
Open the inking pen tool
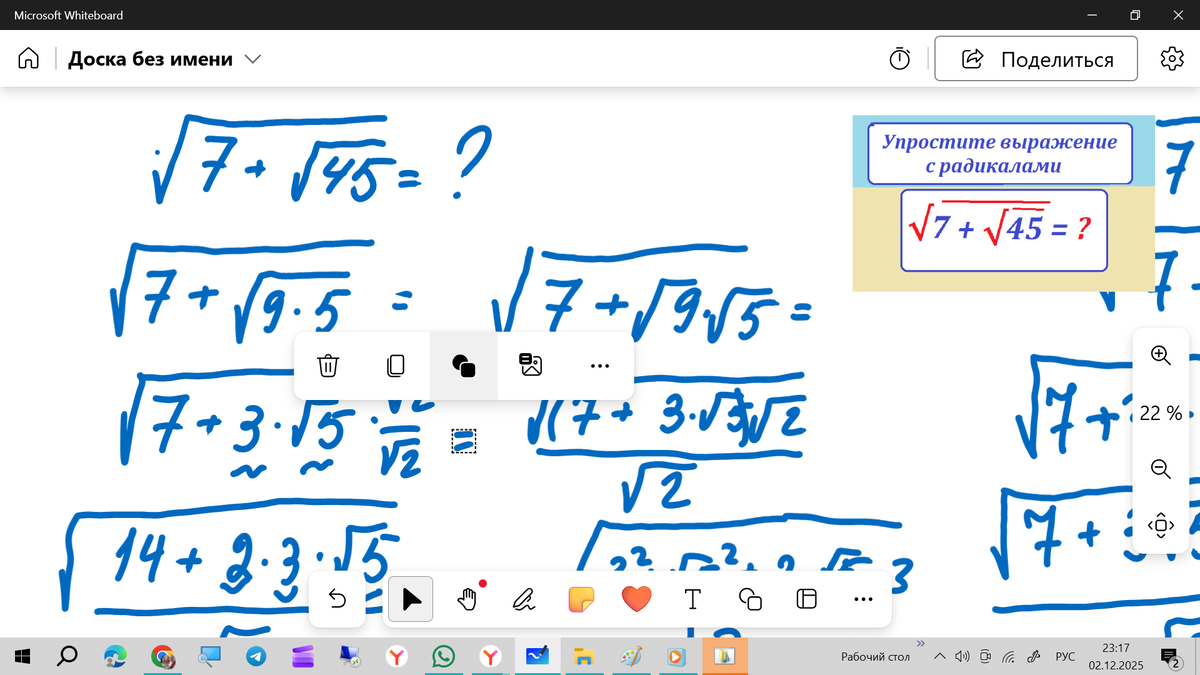click(523, 599)
